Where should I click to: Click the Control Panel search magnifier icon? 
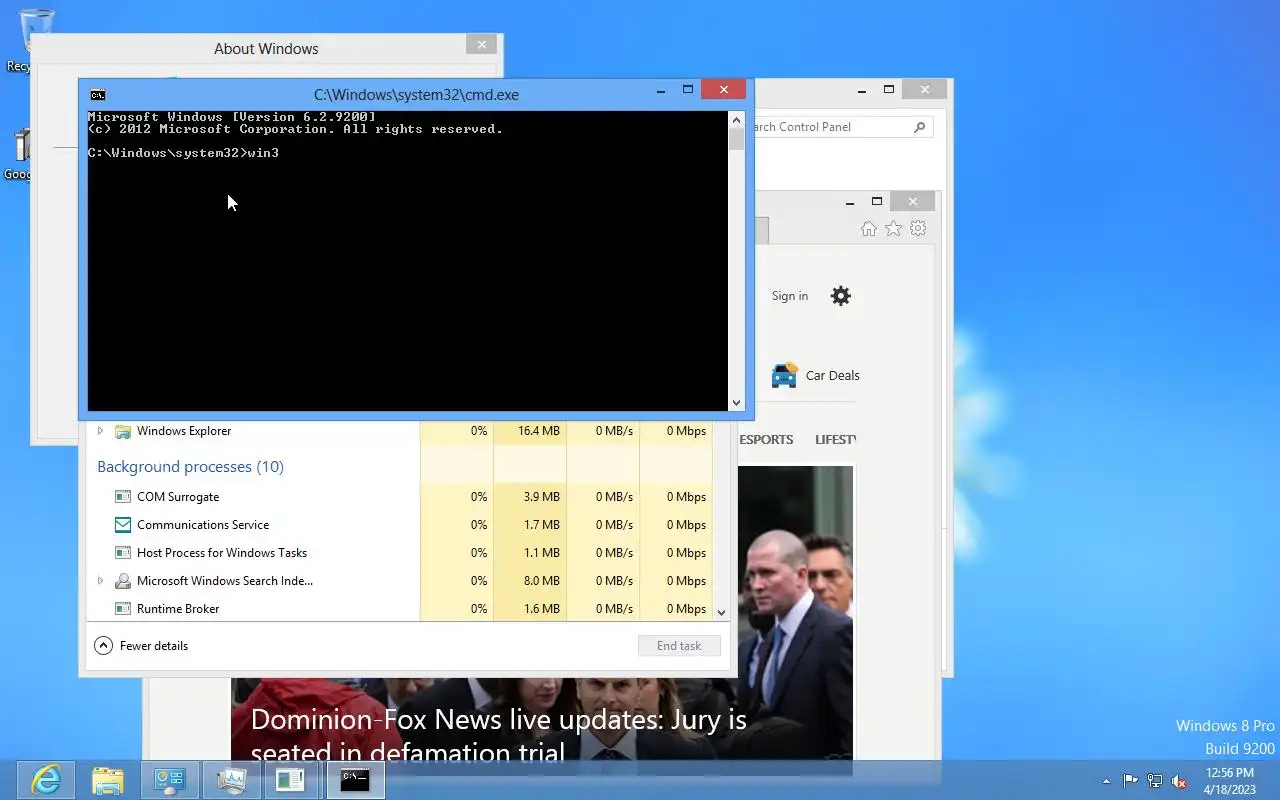(x=920, y=127)
